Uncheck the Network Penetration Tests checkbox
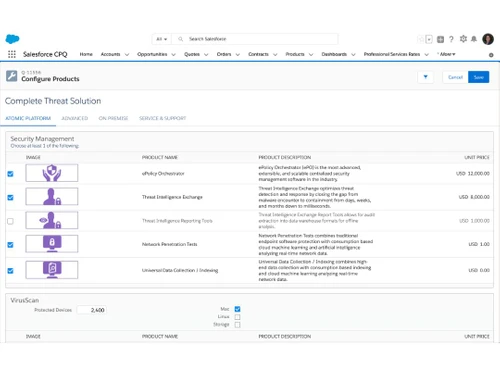 tap(10, 245)
